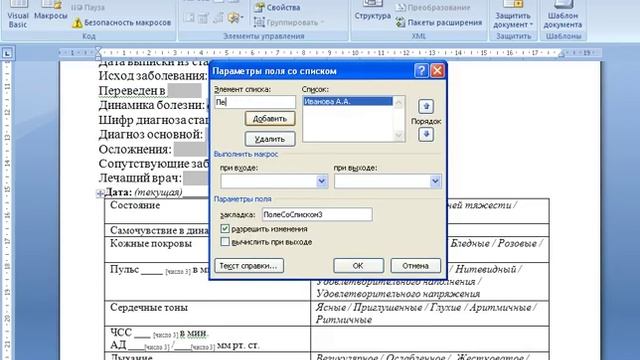Click the dialog help question-mark button

[x=421, y=71]
